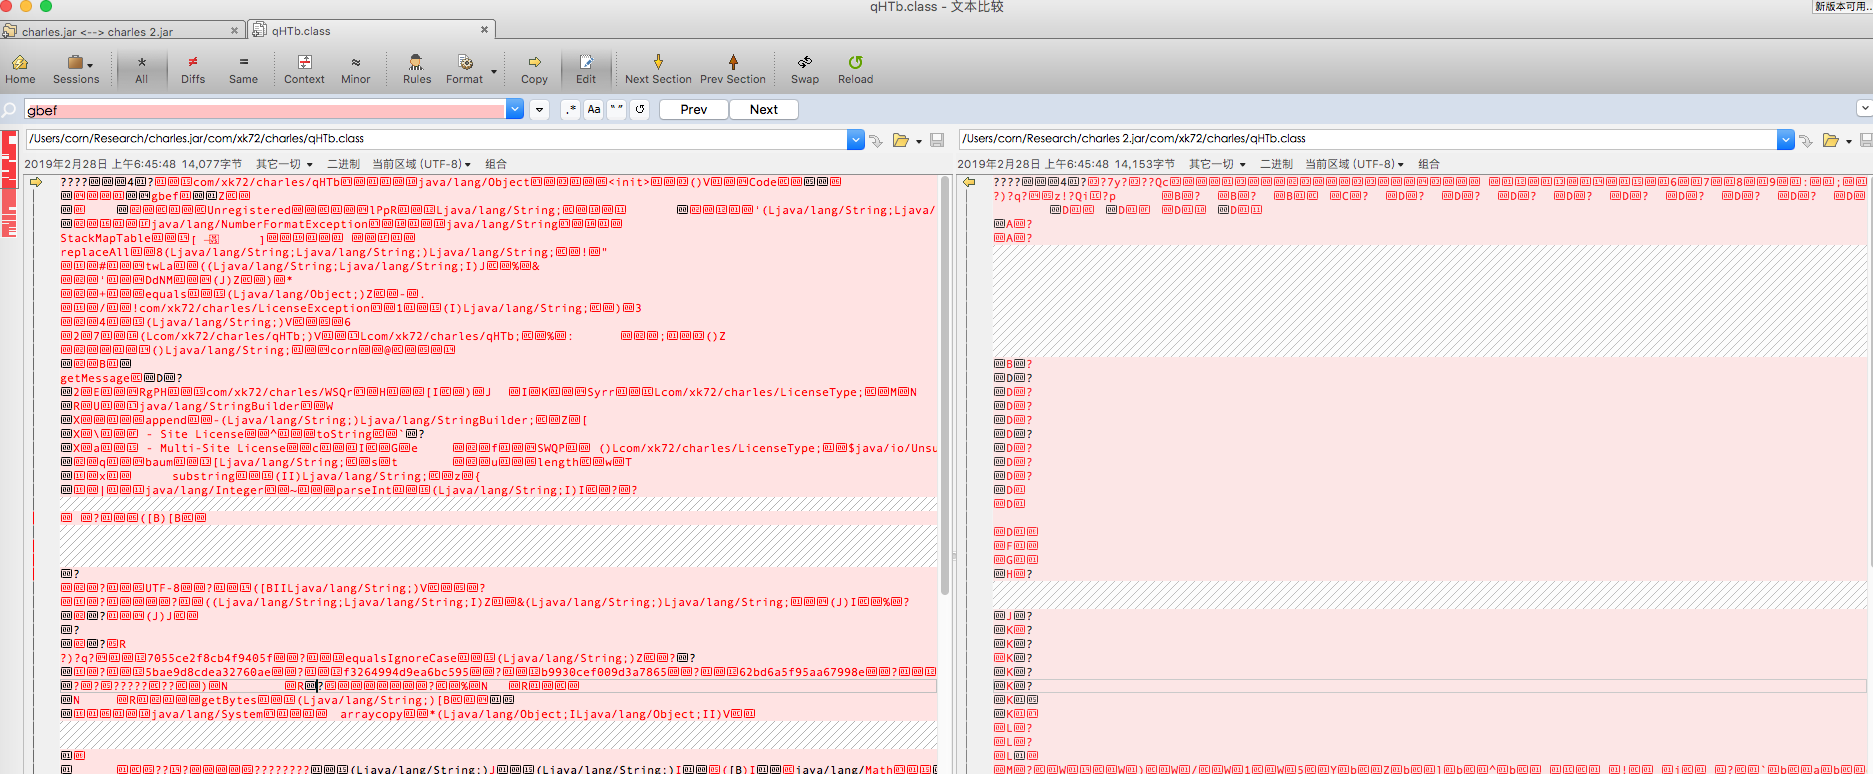Open the right 其它一切 file type dropdown
This screenshot has height=774, width=1873.
(1217, 164)
